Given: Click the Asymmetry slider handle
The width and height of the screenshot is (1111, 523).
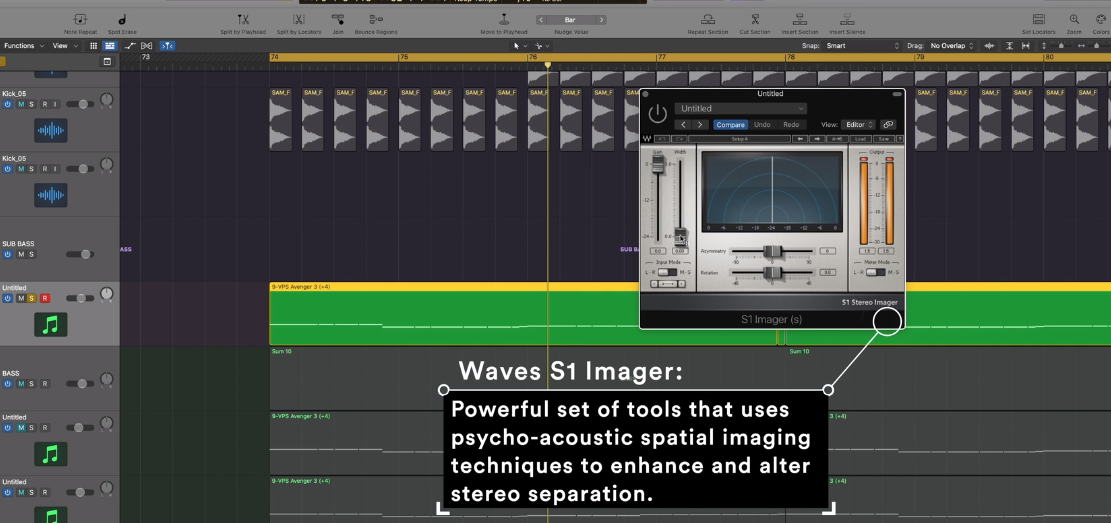Looking at the screenshot, I should pyautogui.click(x=772, y=252).
